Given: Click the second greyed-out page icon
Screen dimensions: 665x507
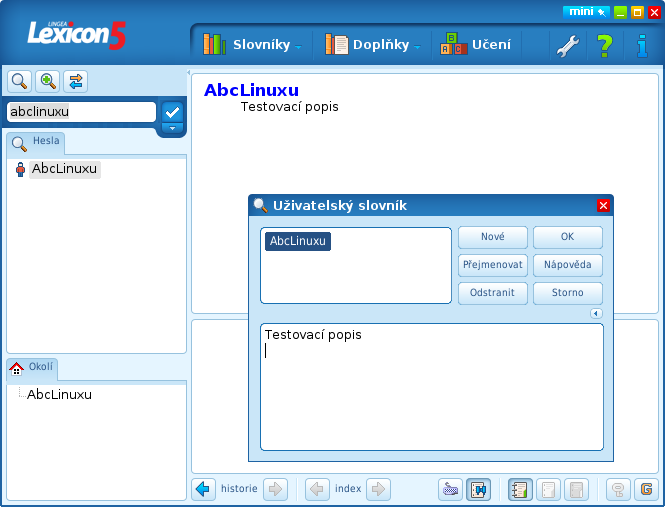Looking at the screenshot, I should (576, 489).
